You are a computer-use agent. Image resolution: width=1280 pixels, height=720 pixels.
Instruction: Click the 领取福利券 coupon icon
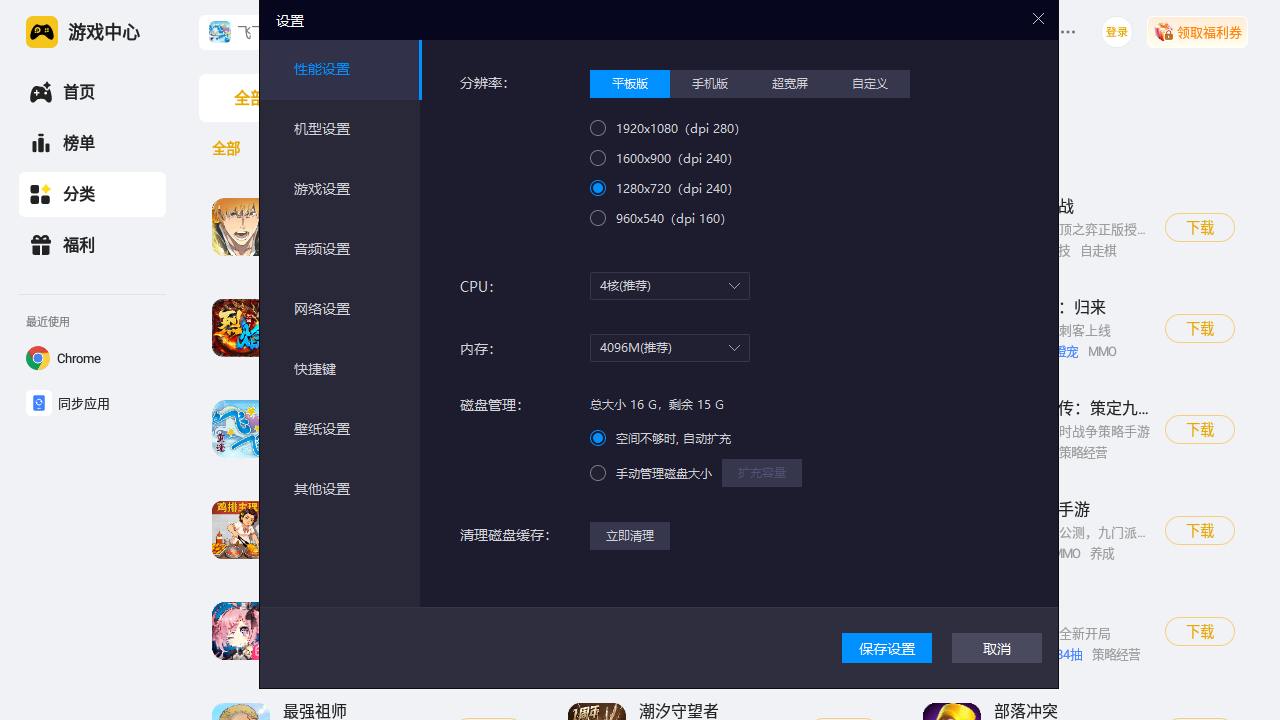pyautogui.click(x=1164, y=31)
